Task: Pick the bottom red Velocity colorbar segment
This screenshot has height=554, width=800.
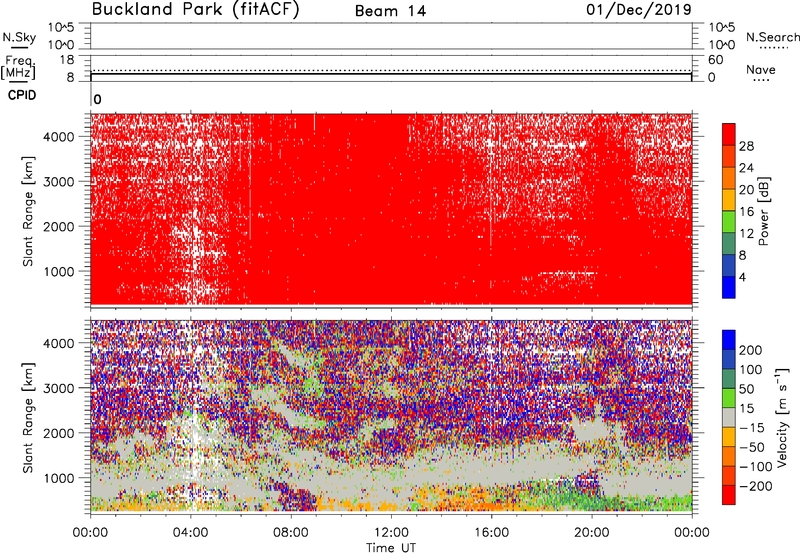Action: tap(729, 495)
